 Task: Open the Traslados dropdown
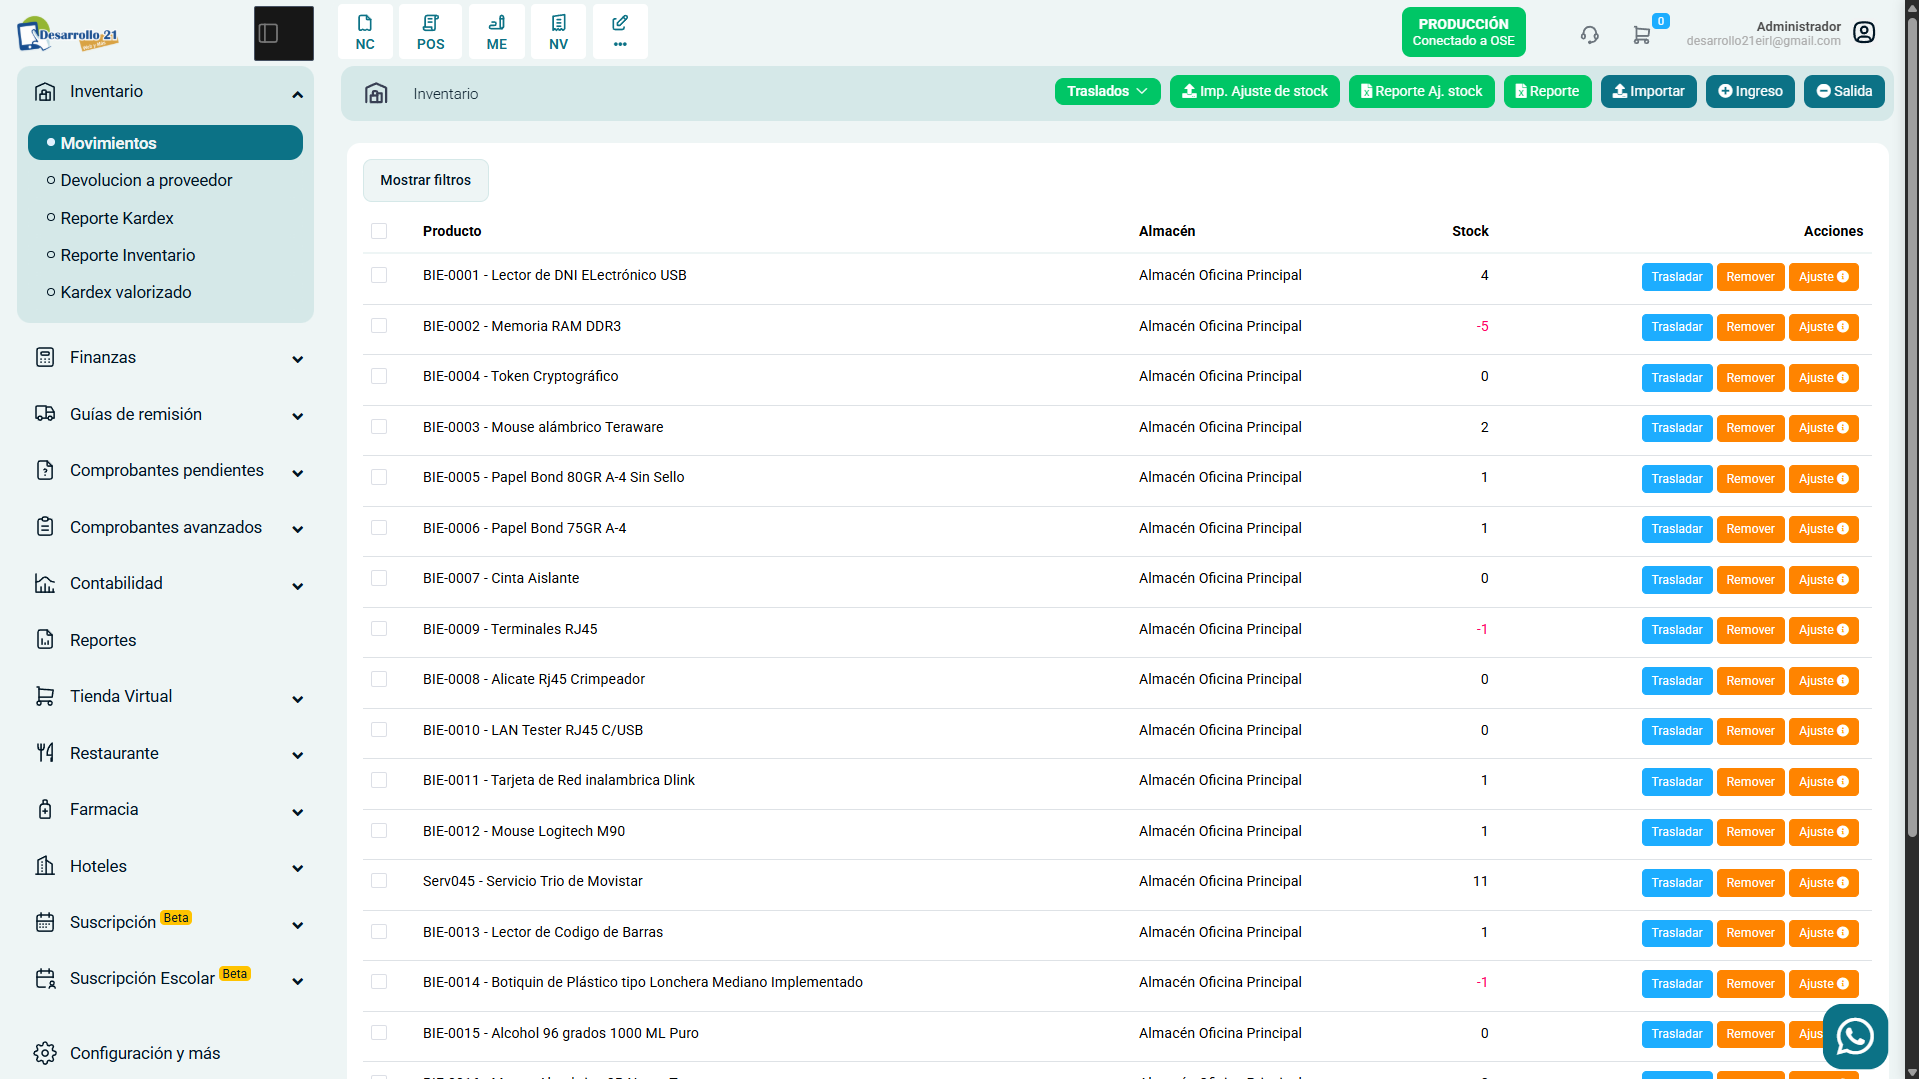click(x=1107, y=91)
